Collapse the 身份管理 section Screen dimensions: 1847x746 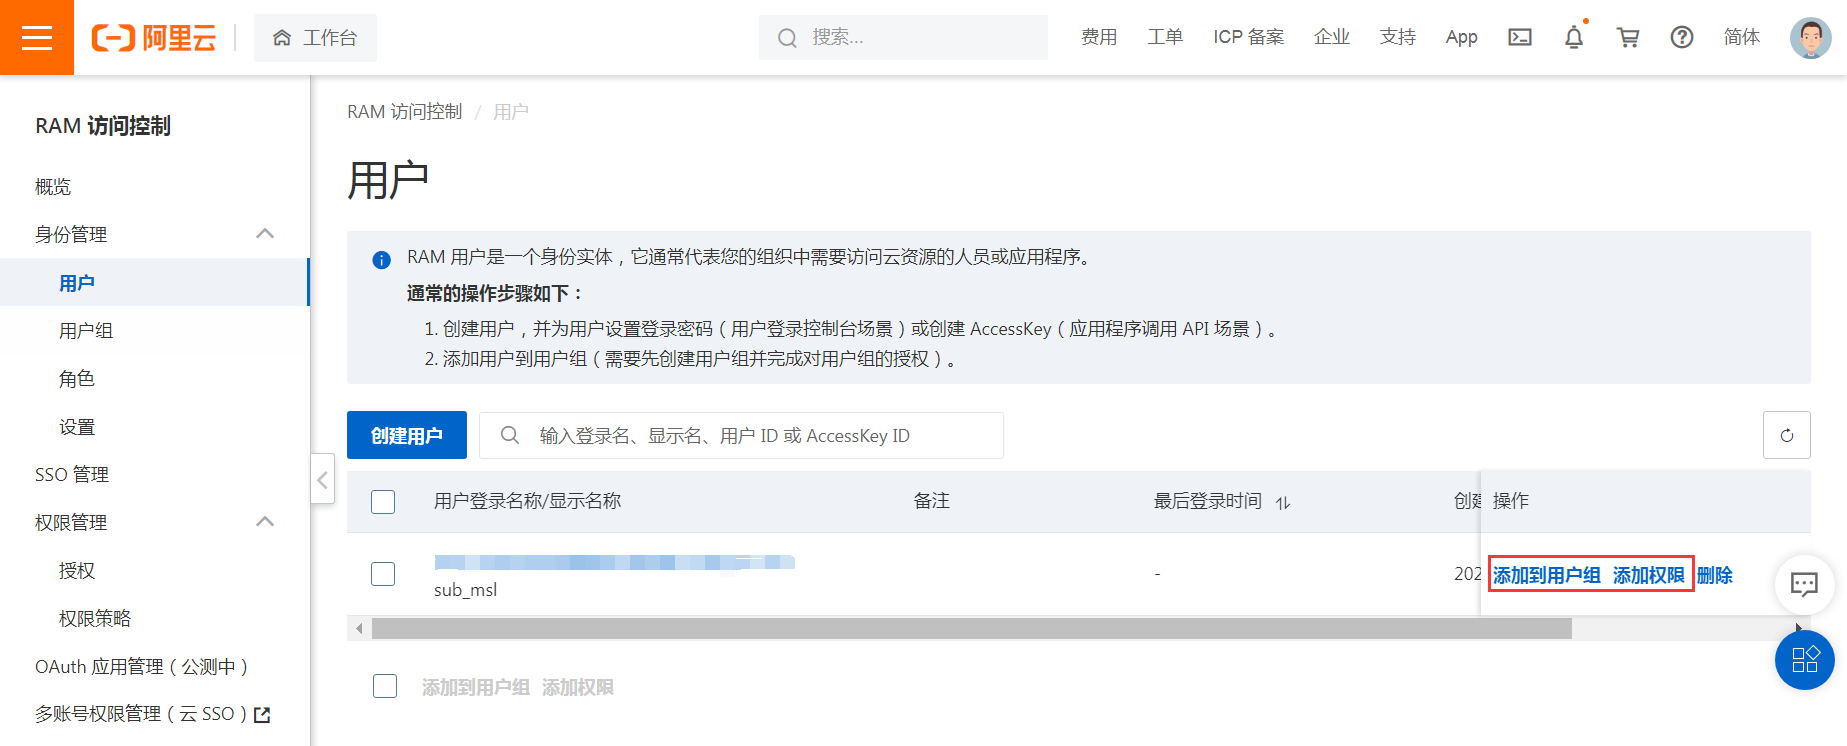coord(265,234)
